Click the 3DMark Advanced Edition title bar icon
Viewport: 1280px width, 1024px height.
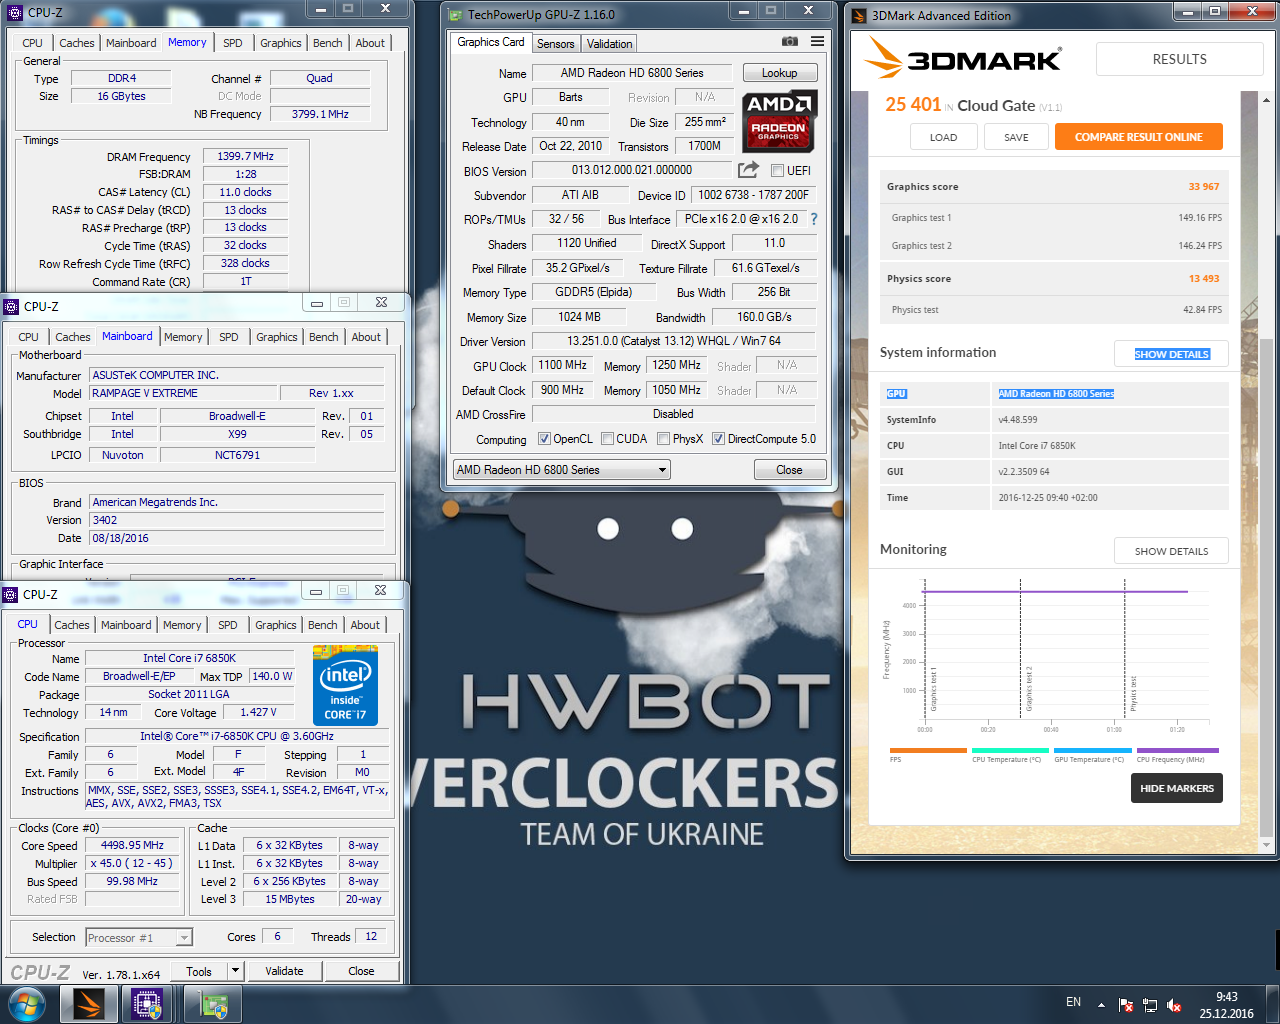(859, 15)
